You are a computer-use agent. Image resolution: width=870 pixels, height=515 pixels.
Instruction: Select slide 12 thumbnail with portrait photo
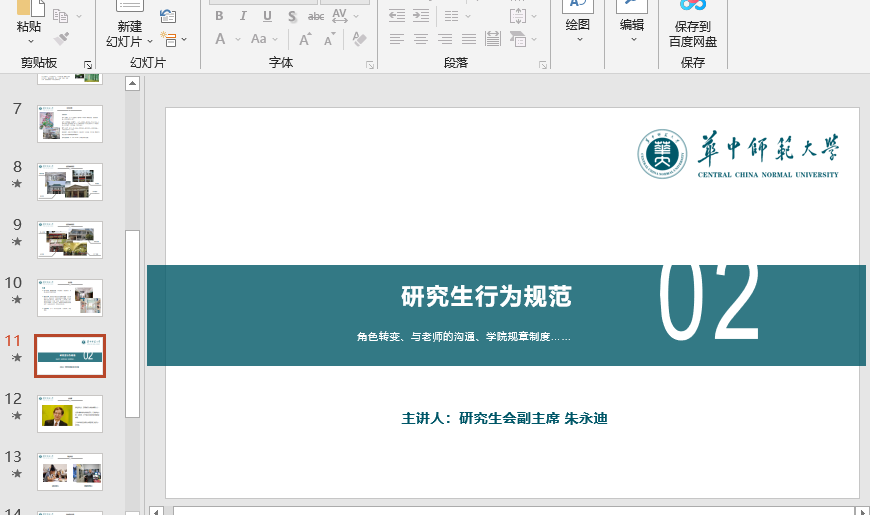tap(70, 413)
